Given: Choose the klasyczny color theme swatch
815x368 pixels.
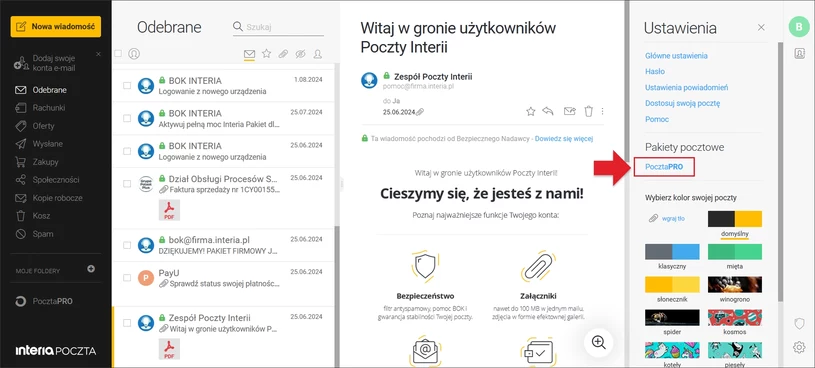Looking at the screenshot, I should coord(672,252).
